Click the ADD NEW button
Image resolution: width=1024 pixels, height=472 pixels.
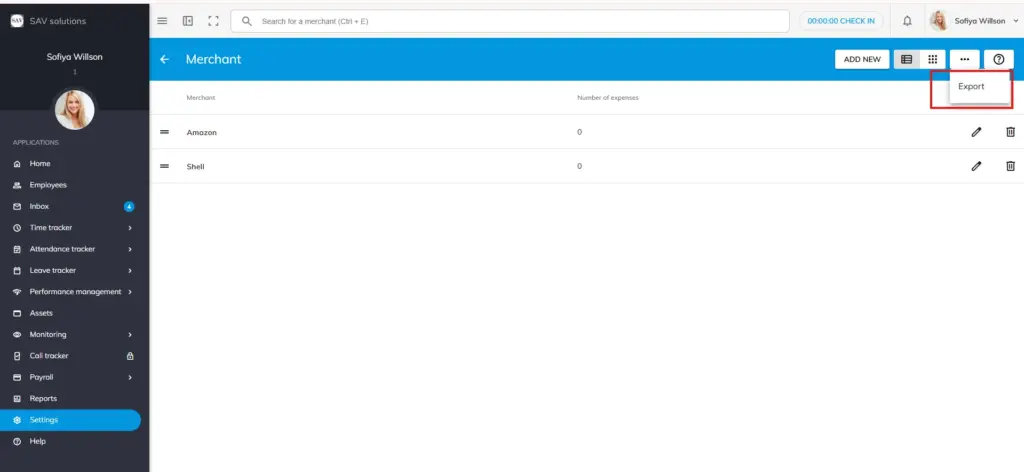point(862,59)
